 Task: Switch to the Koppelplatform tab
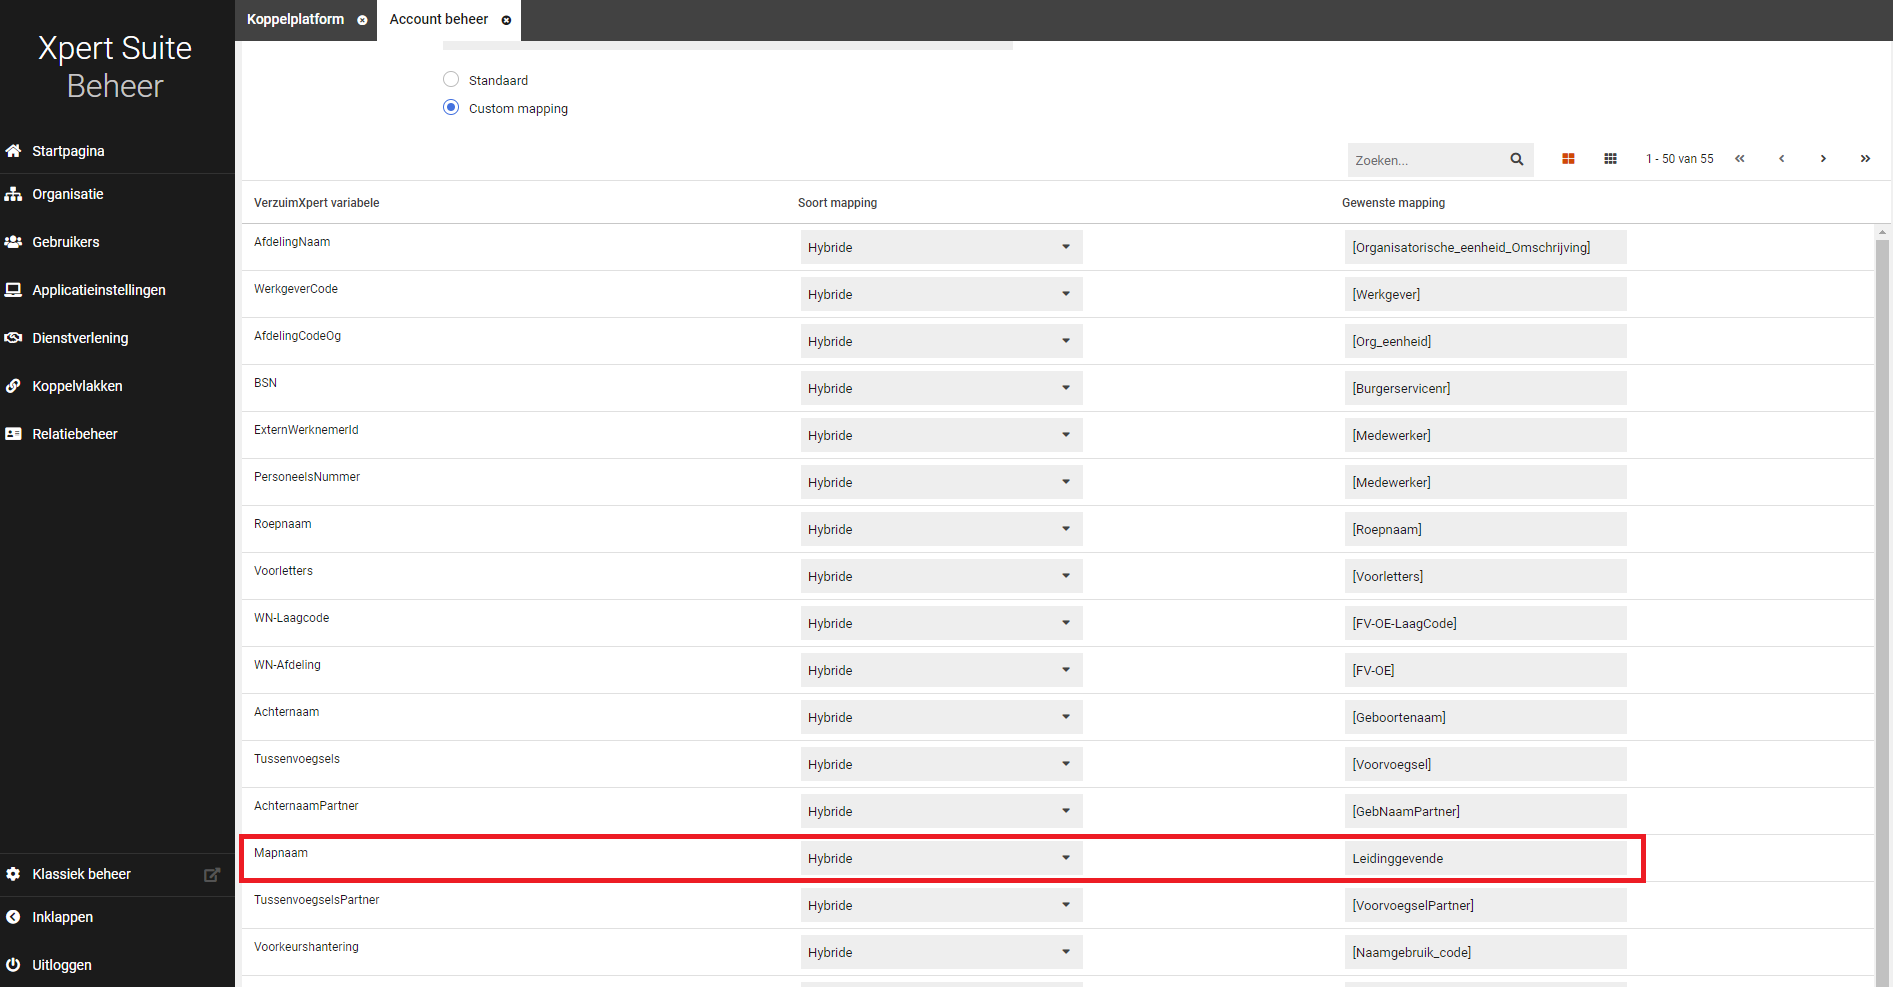coord(295,20)
